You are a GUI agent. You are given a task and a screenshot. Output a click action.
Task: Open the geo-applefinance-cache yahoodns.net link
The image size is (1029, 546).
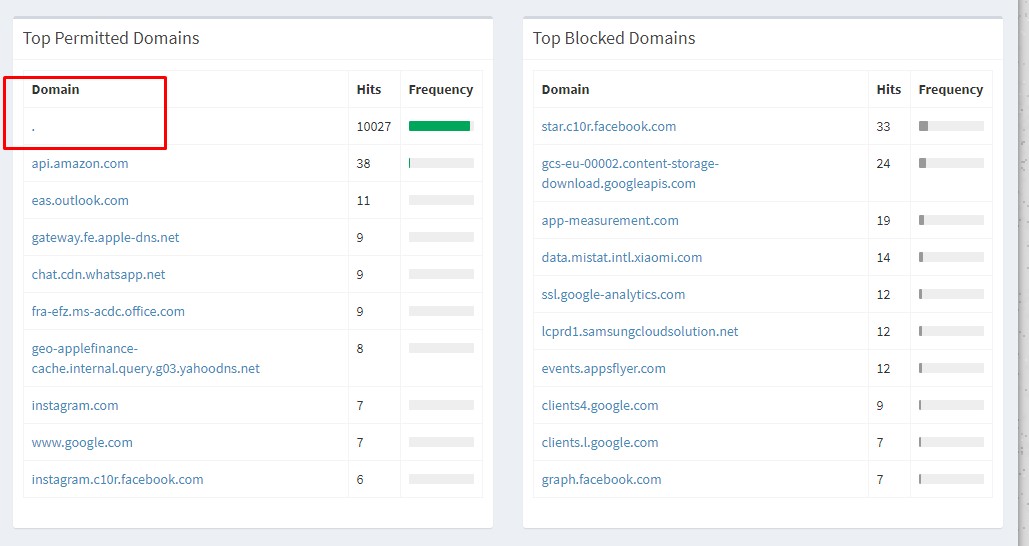(x=146, y=358)
